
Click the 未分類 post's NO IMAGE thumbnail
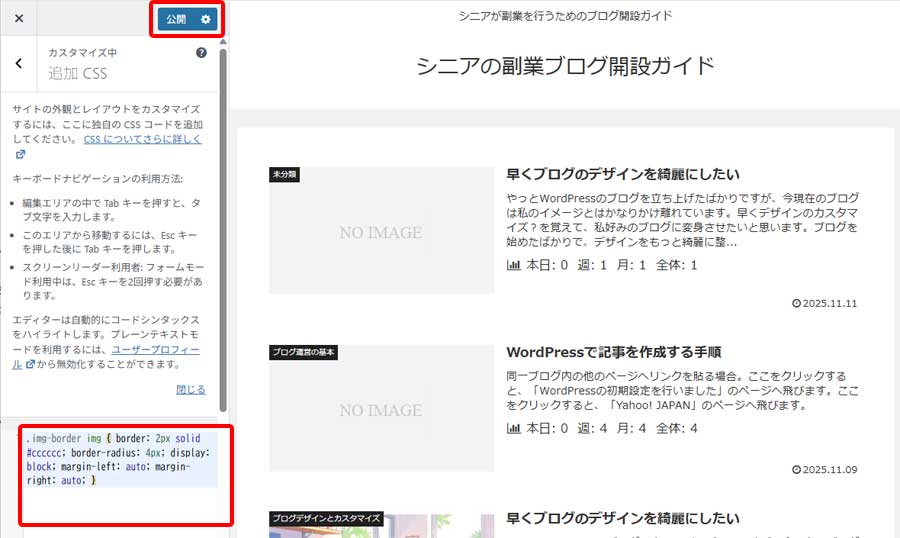[x=380, y=232]
